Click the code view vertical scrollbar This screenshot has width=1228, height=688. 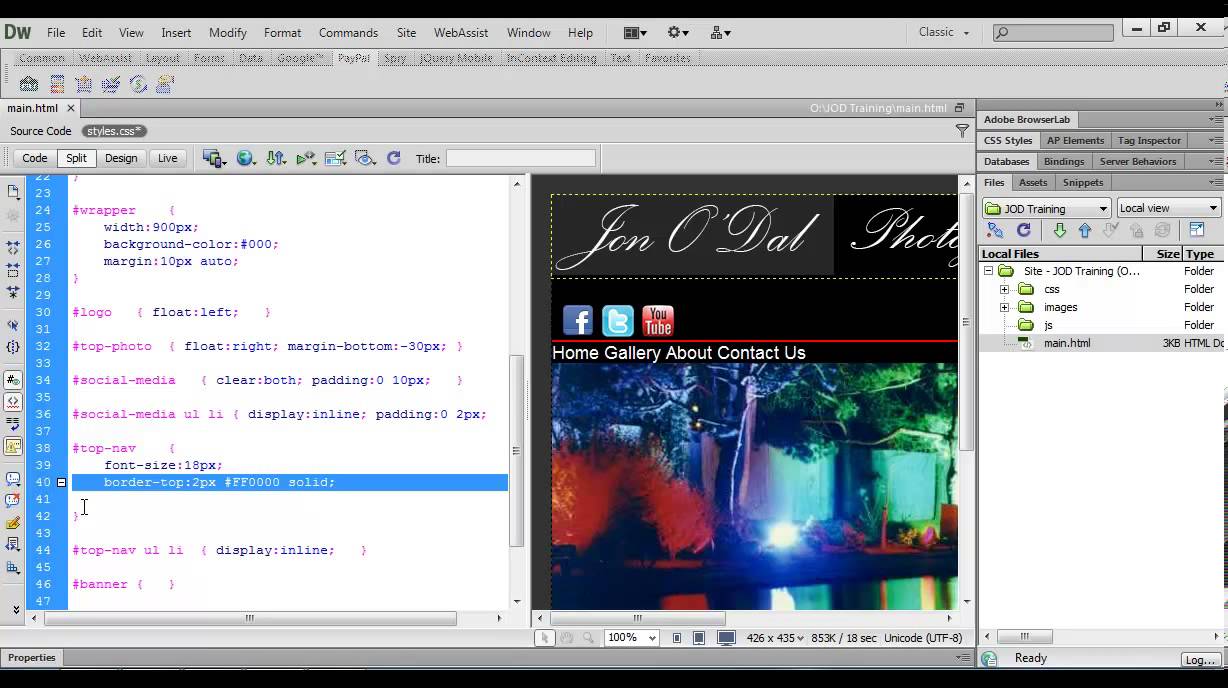pos(517,450)
